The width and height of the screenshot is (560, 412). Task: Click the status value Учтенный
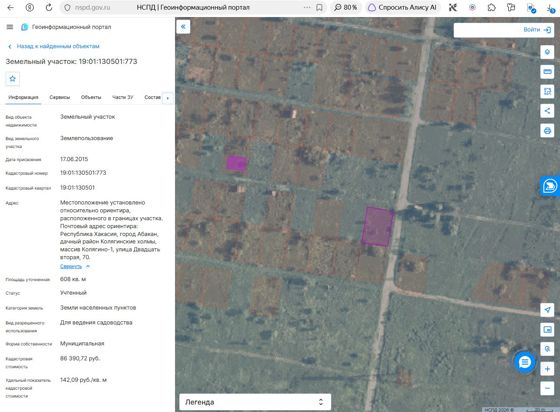73,293
